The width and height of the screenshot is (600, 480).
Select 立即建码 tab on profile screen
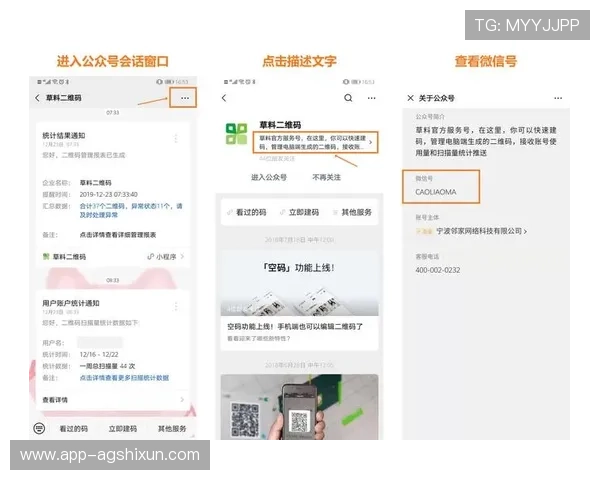pyautogui.click(x=300, y=212)
